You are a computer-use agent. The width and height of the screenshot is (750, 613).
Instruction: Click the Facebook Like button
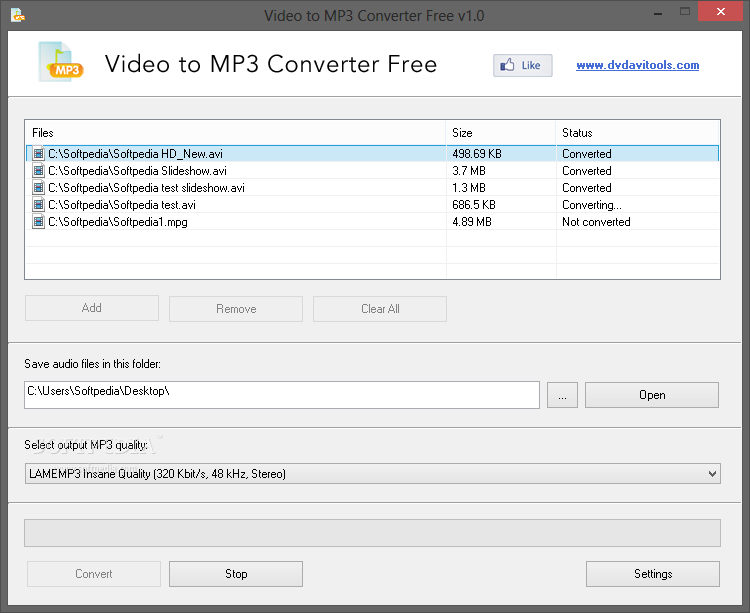tap(523, 65)
